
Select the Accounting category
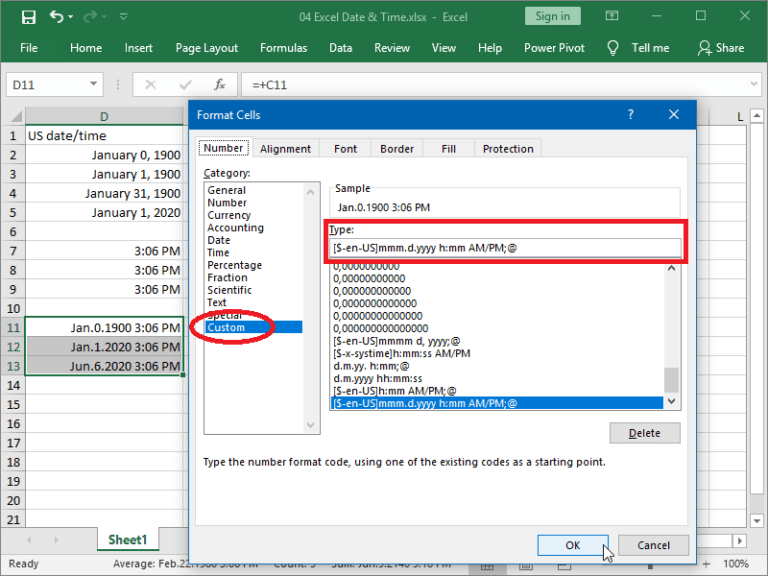(x=235, y=228)
